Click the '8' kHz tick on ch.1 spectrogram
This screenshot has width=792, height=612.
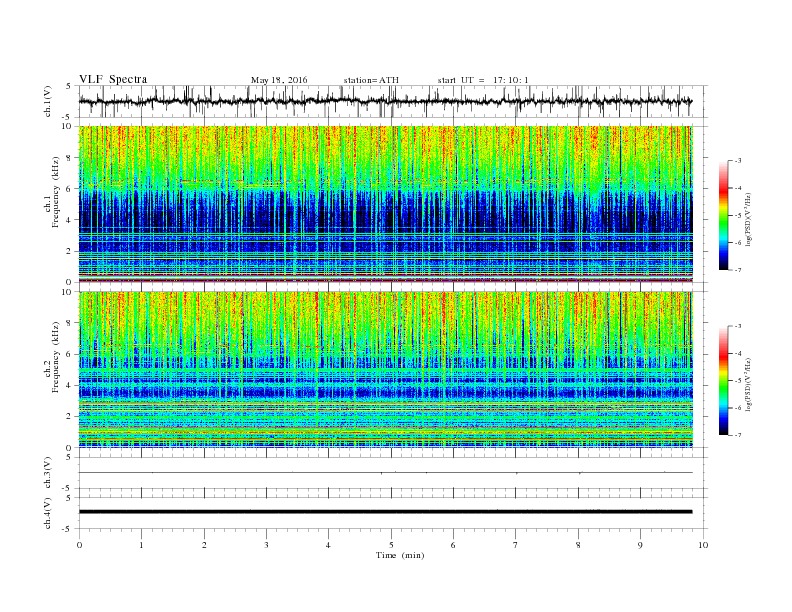(70, 158)
